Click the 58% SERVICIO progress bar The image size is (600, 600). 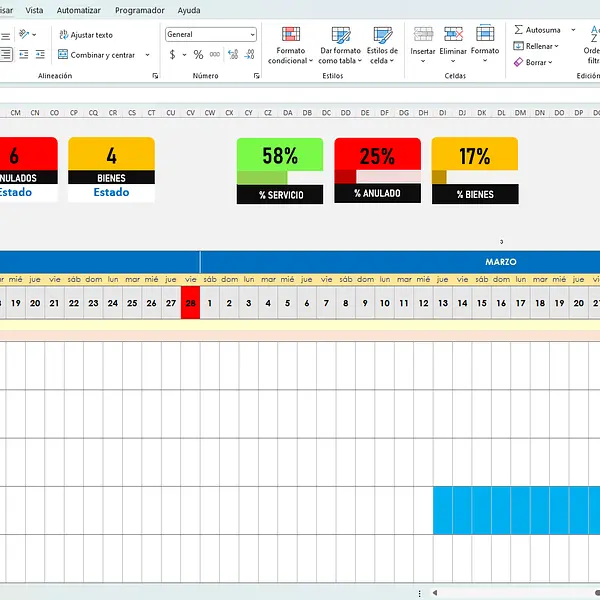pyautogui.click(x=280, y=178)
